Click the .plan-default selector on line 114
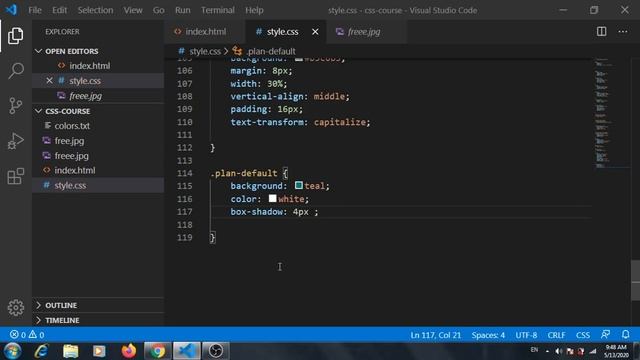The image size is (640, 360). tap(244, 173)
